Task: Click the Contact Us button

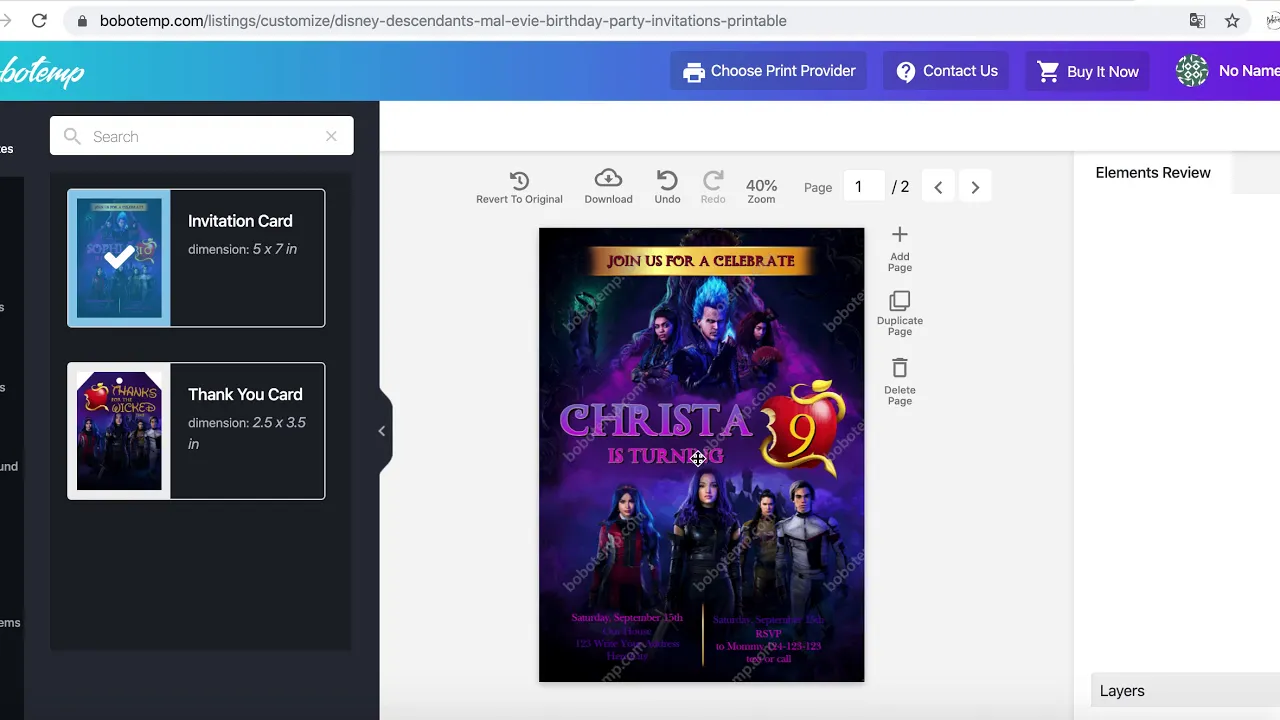Action: tap(946, 71)
